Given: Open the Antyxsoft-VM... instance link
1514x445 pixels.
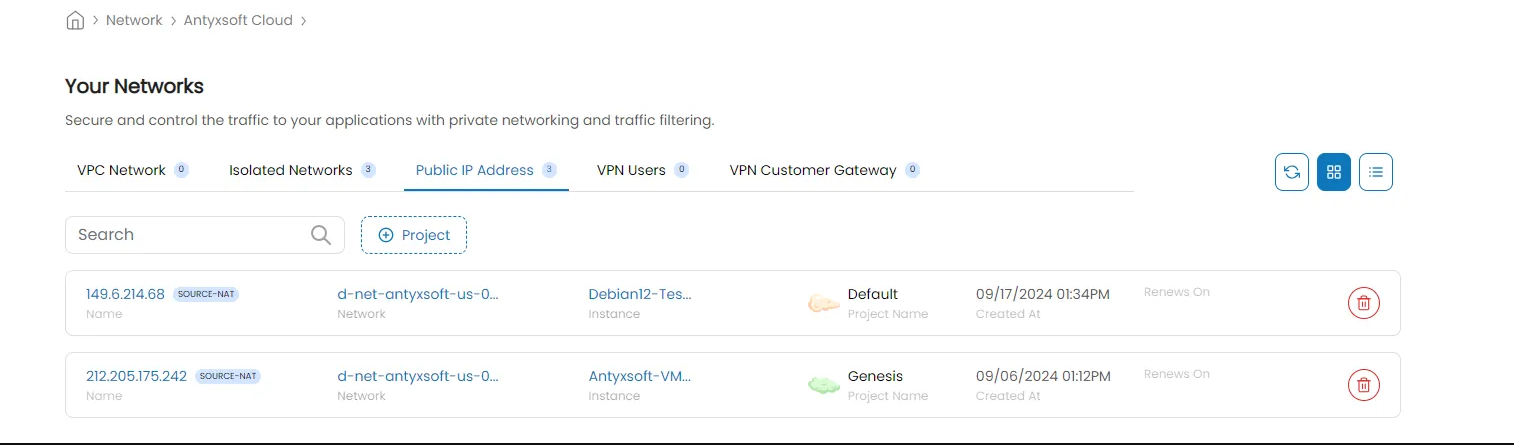Looking at the screenshot, I should tap(640, 376).
